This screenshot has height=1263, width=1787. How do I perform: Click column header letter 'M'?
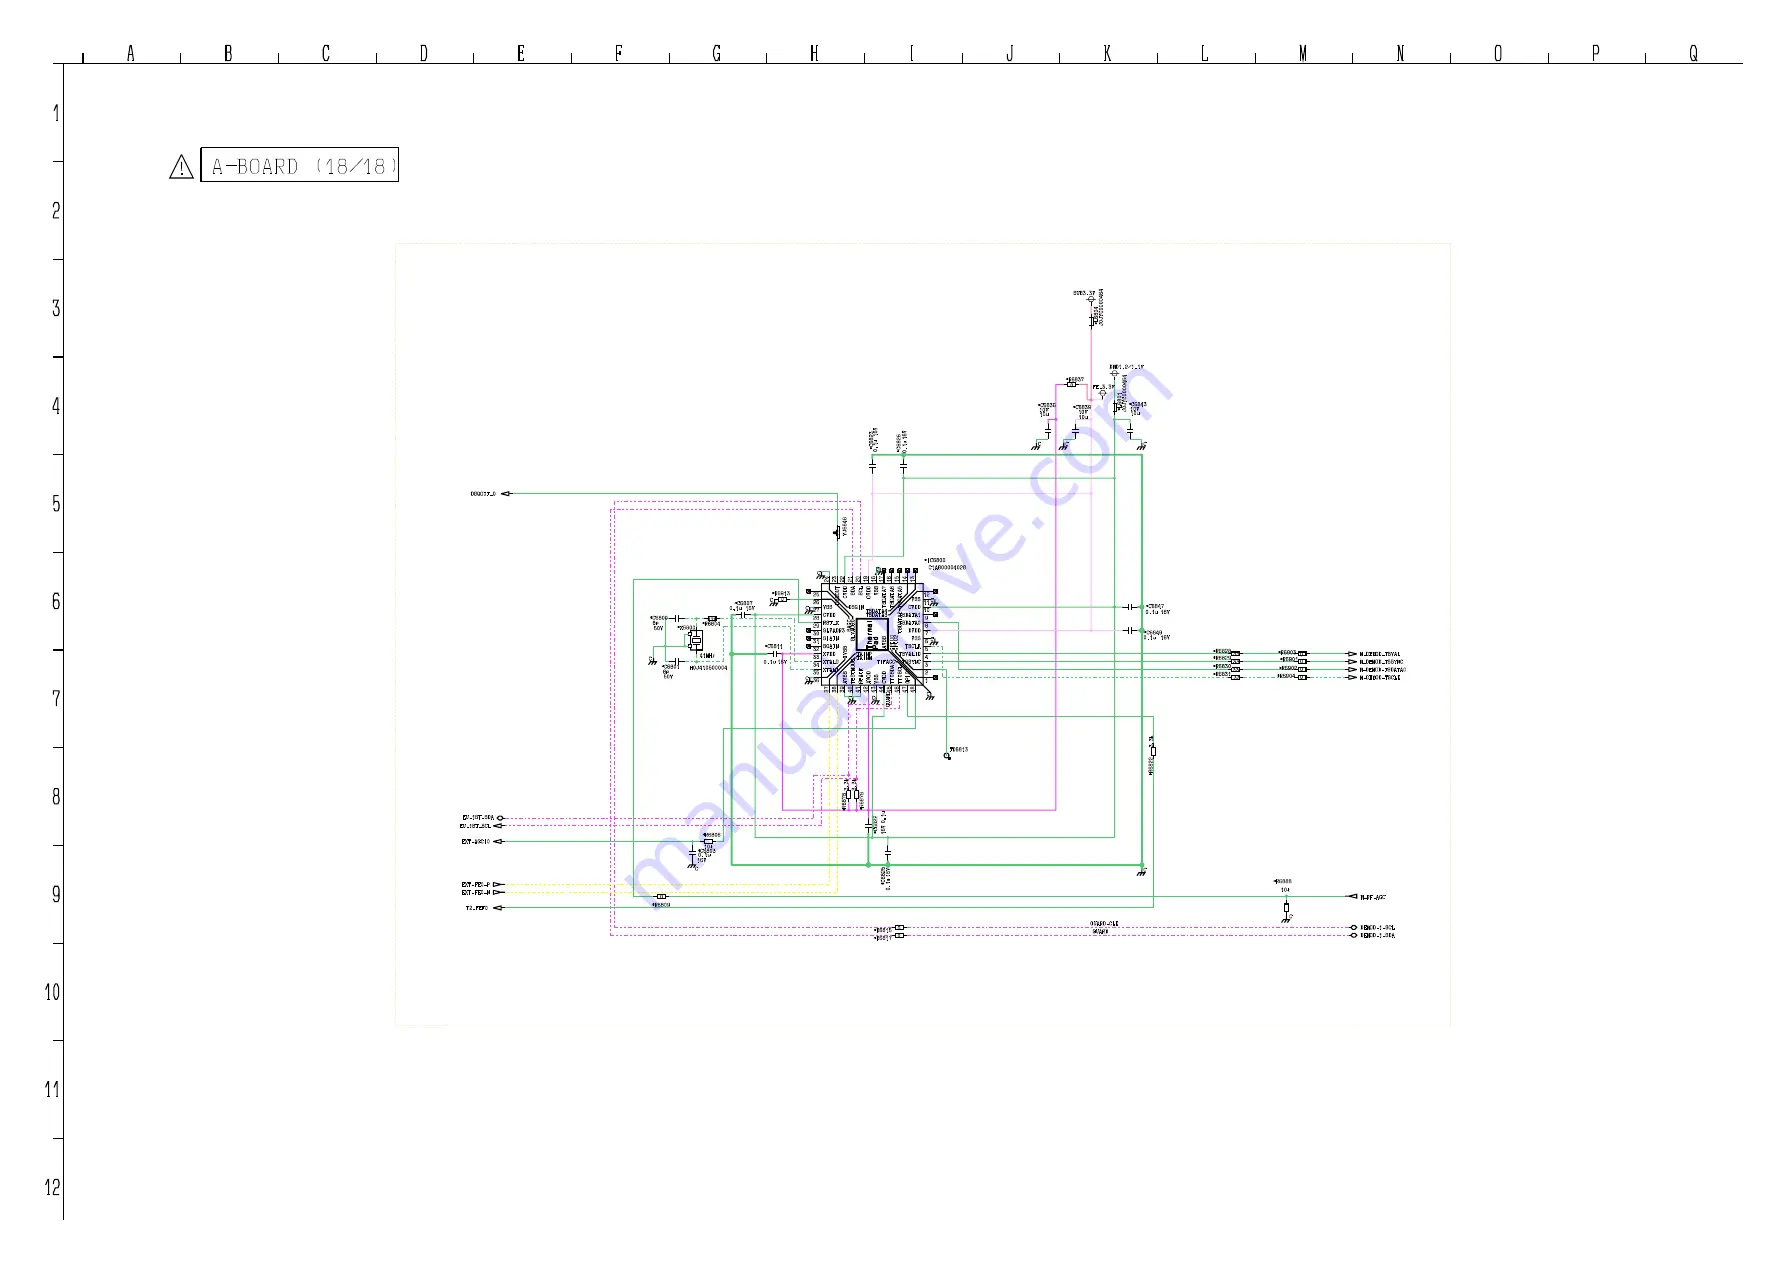1303,53
